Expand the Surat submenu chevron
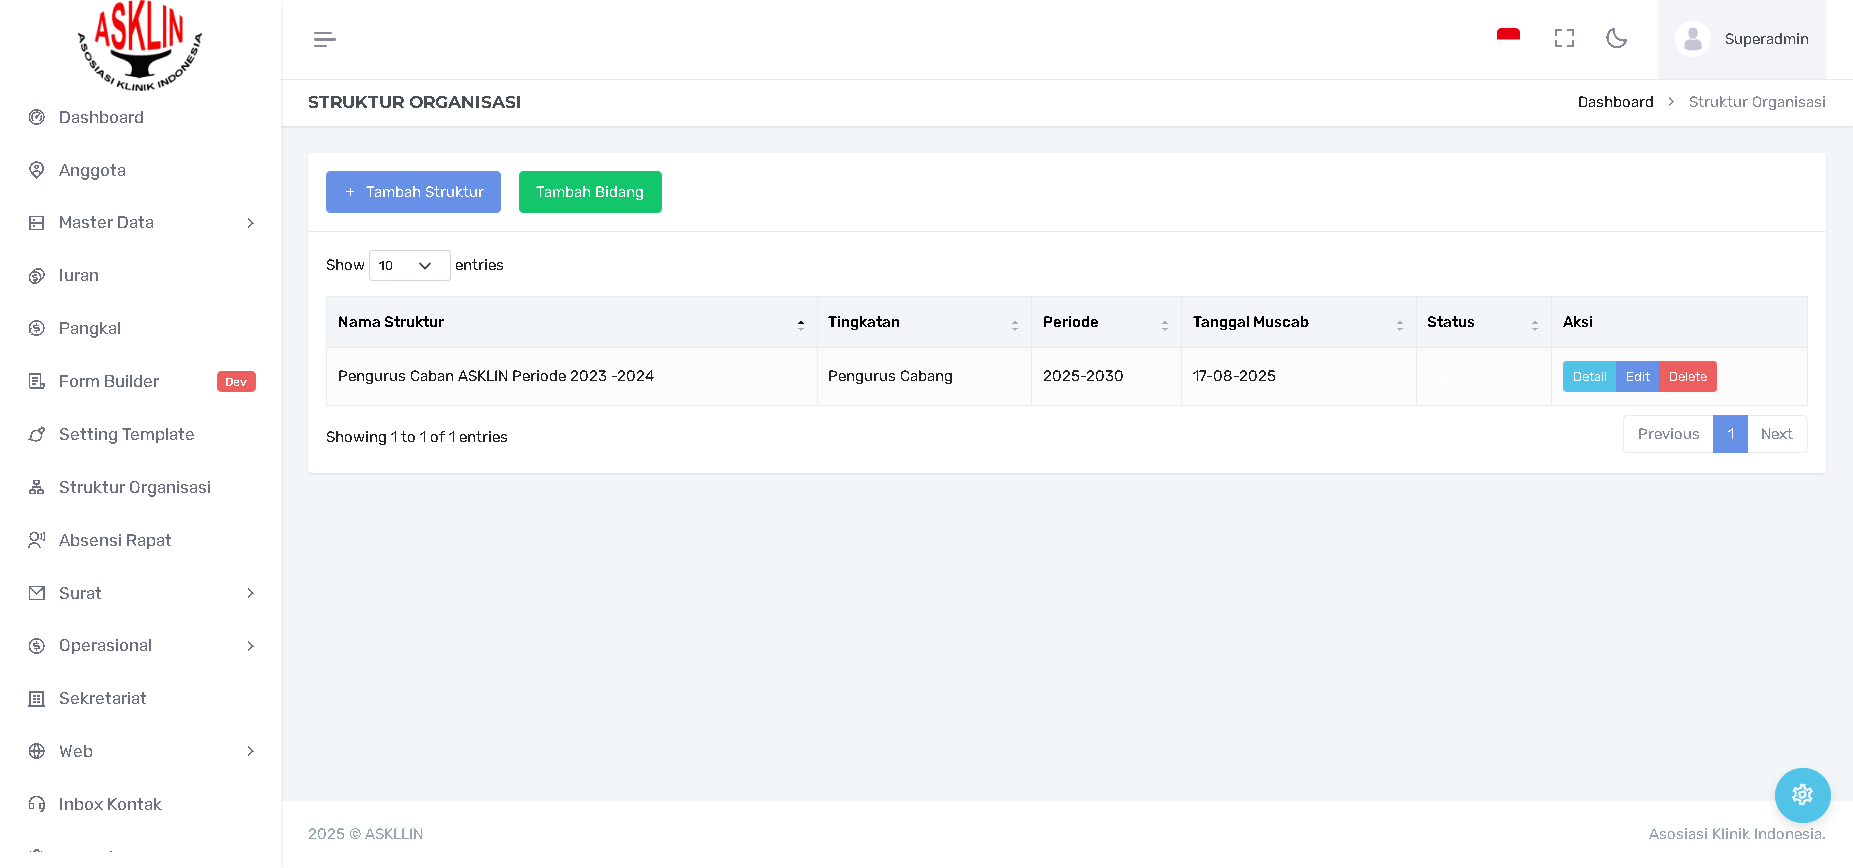Image resolution: width=1853 pixels, height=868 pixels. tap(250, 594)
